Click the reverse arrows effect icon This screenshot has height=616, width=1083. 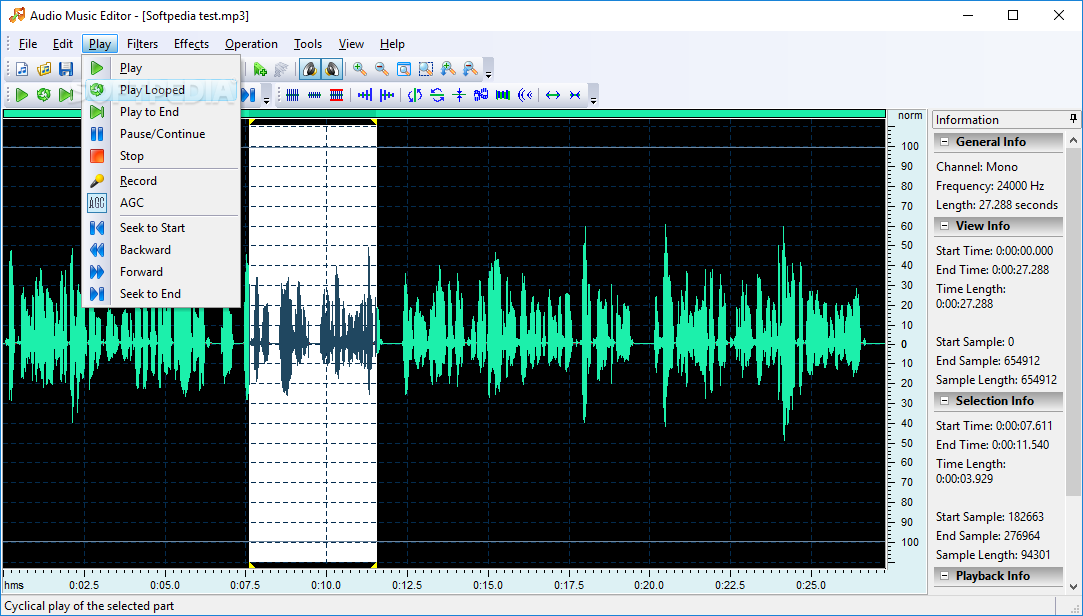click(x=437, y=95)
